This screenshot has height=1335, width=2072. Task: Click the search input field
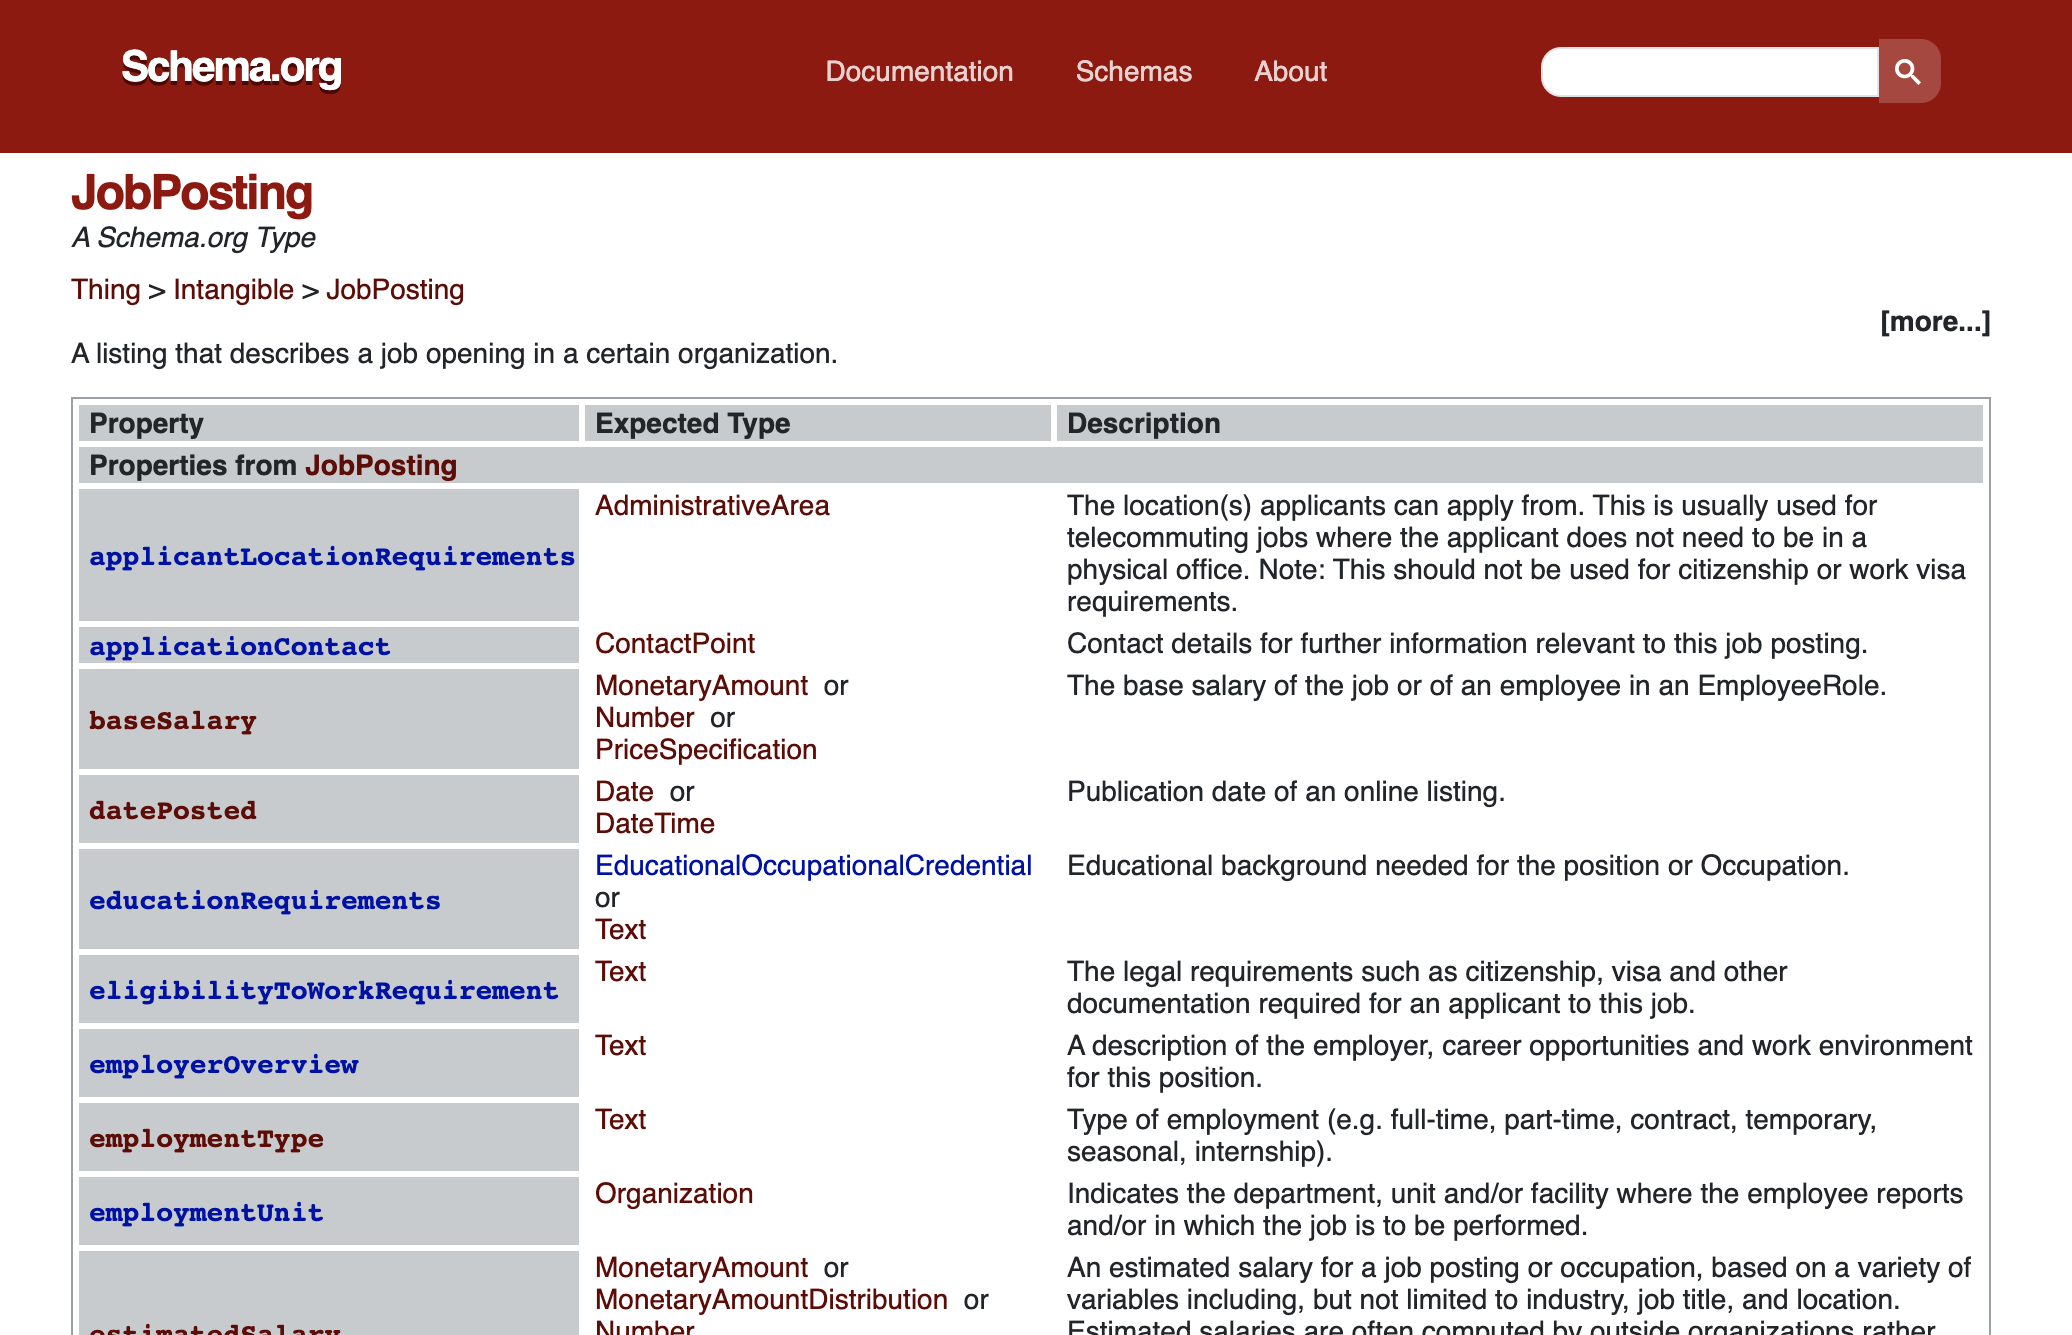pos(1710,71)
